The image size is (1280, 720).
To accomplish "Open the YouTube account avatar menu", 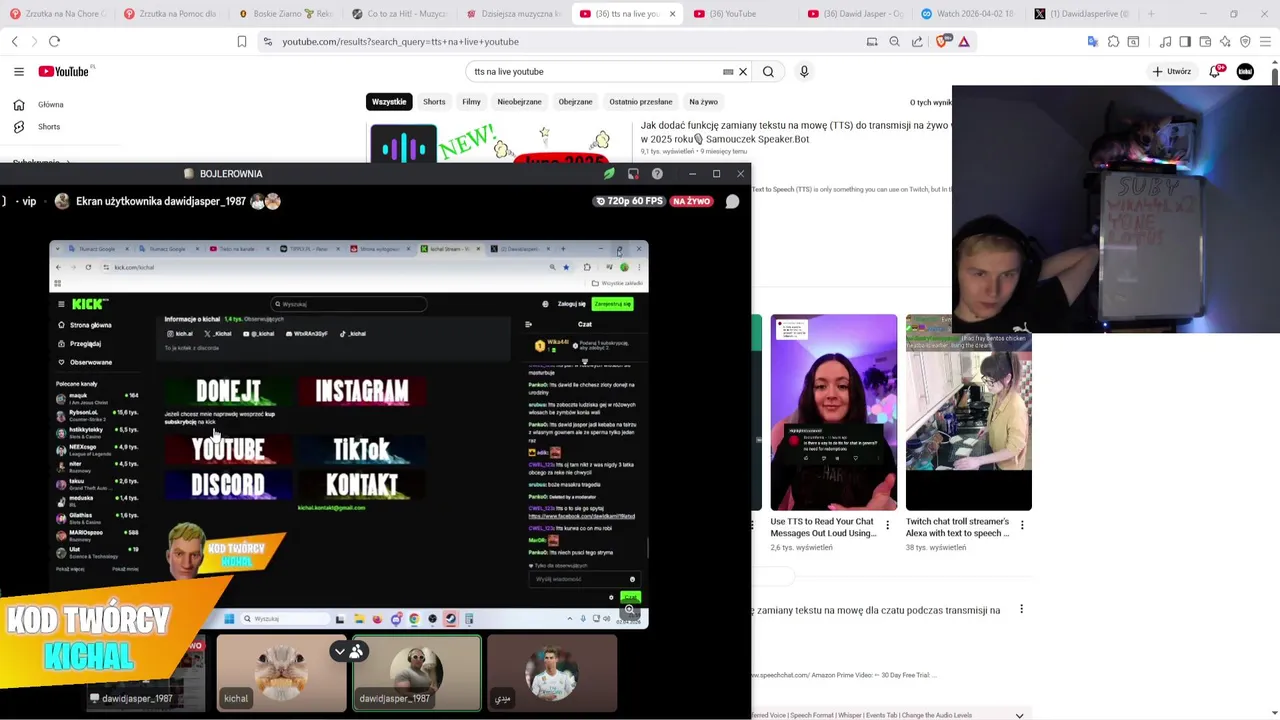I will [1245, 71].
